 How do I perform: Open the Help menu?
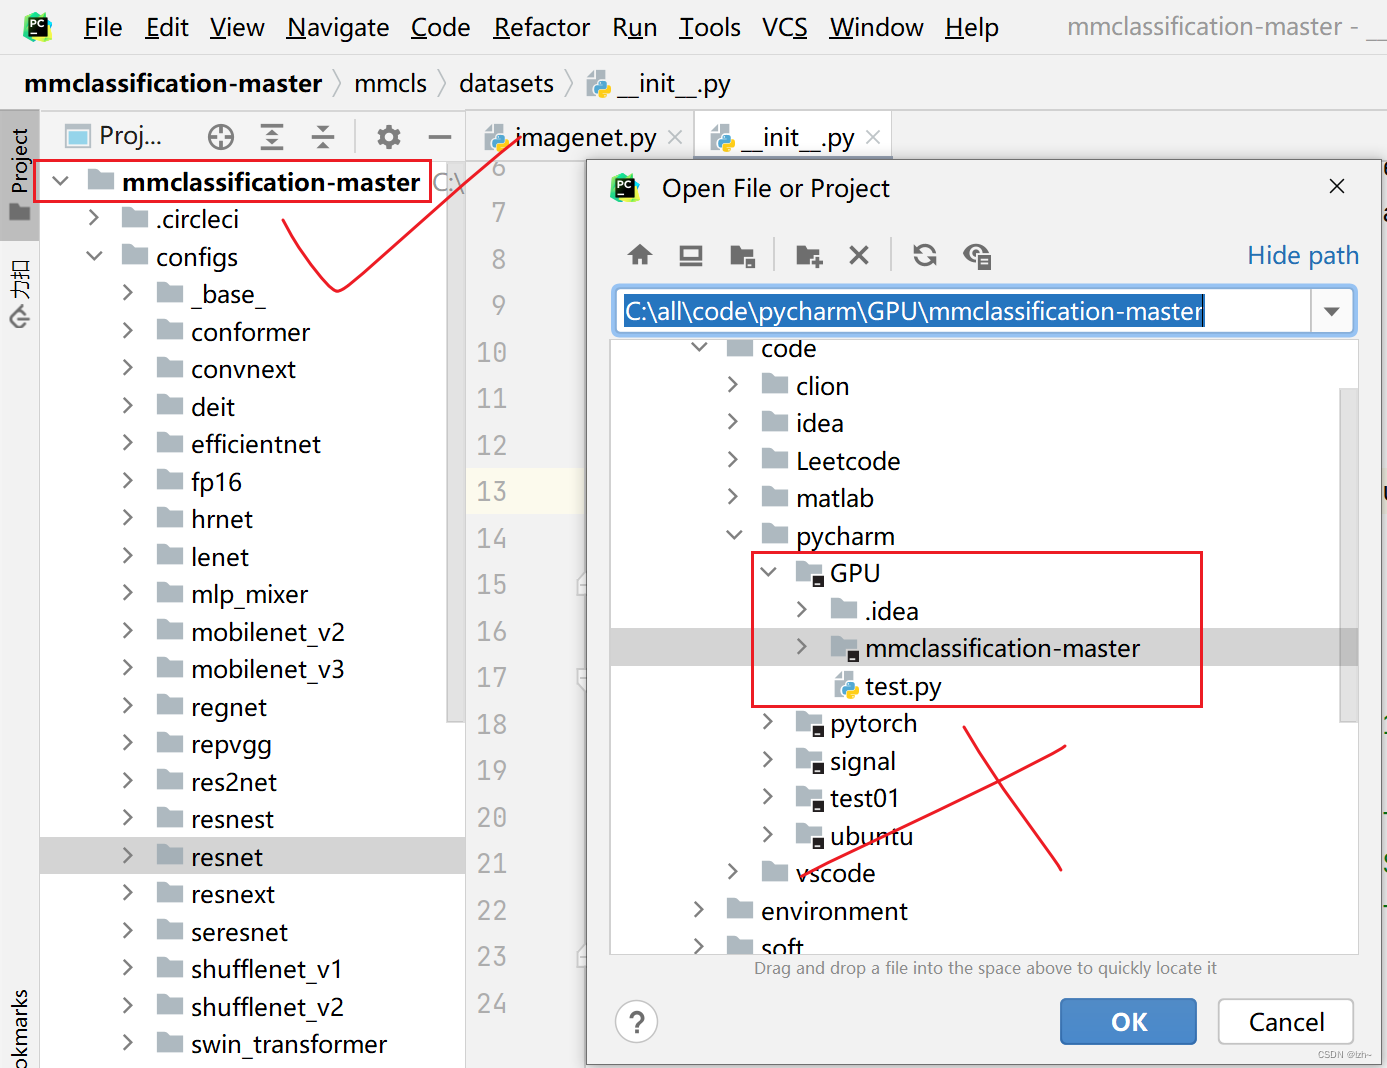[971, 27]
